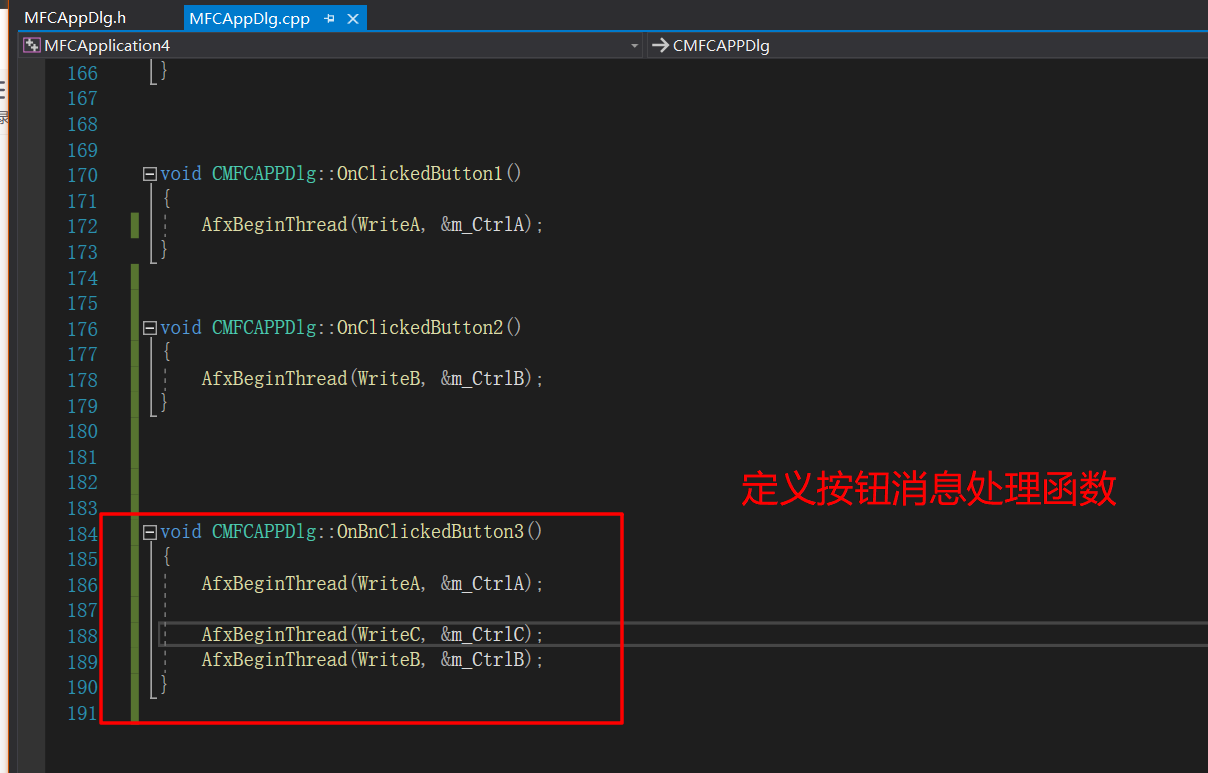Click line number 191
Screen dimensions: 1208x773
coord(82,713)
